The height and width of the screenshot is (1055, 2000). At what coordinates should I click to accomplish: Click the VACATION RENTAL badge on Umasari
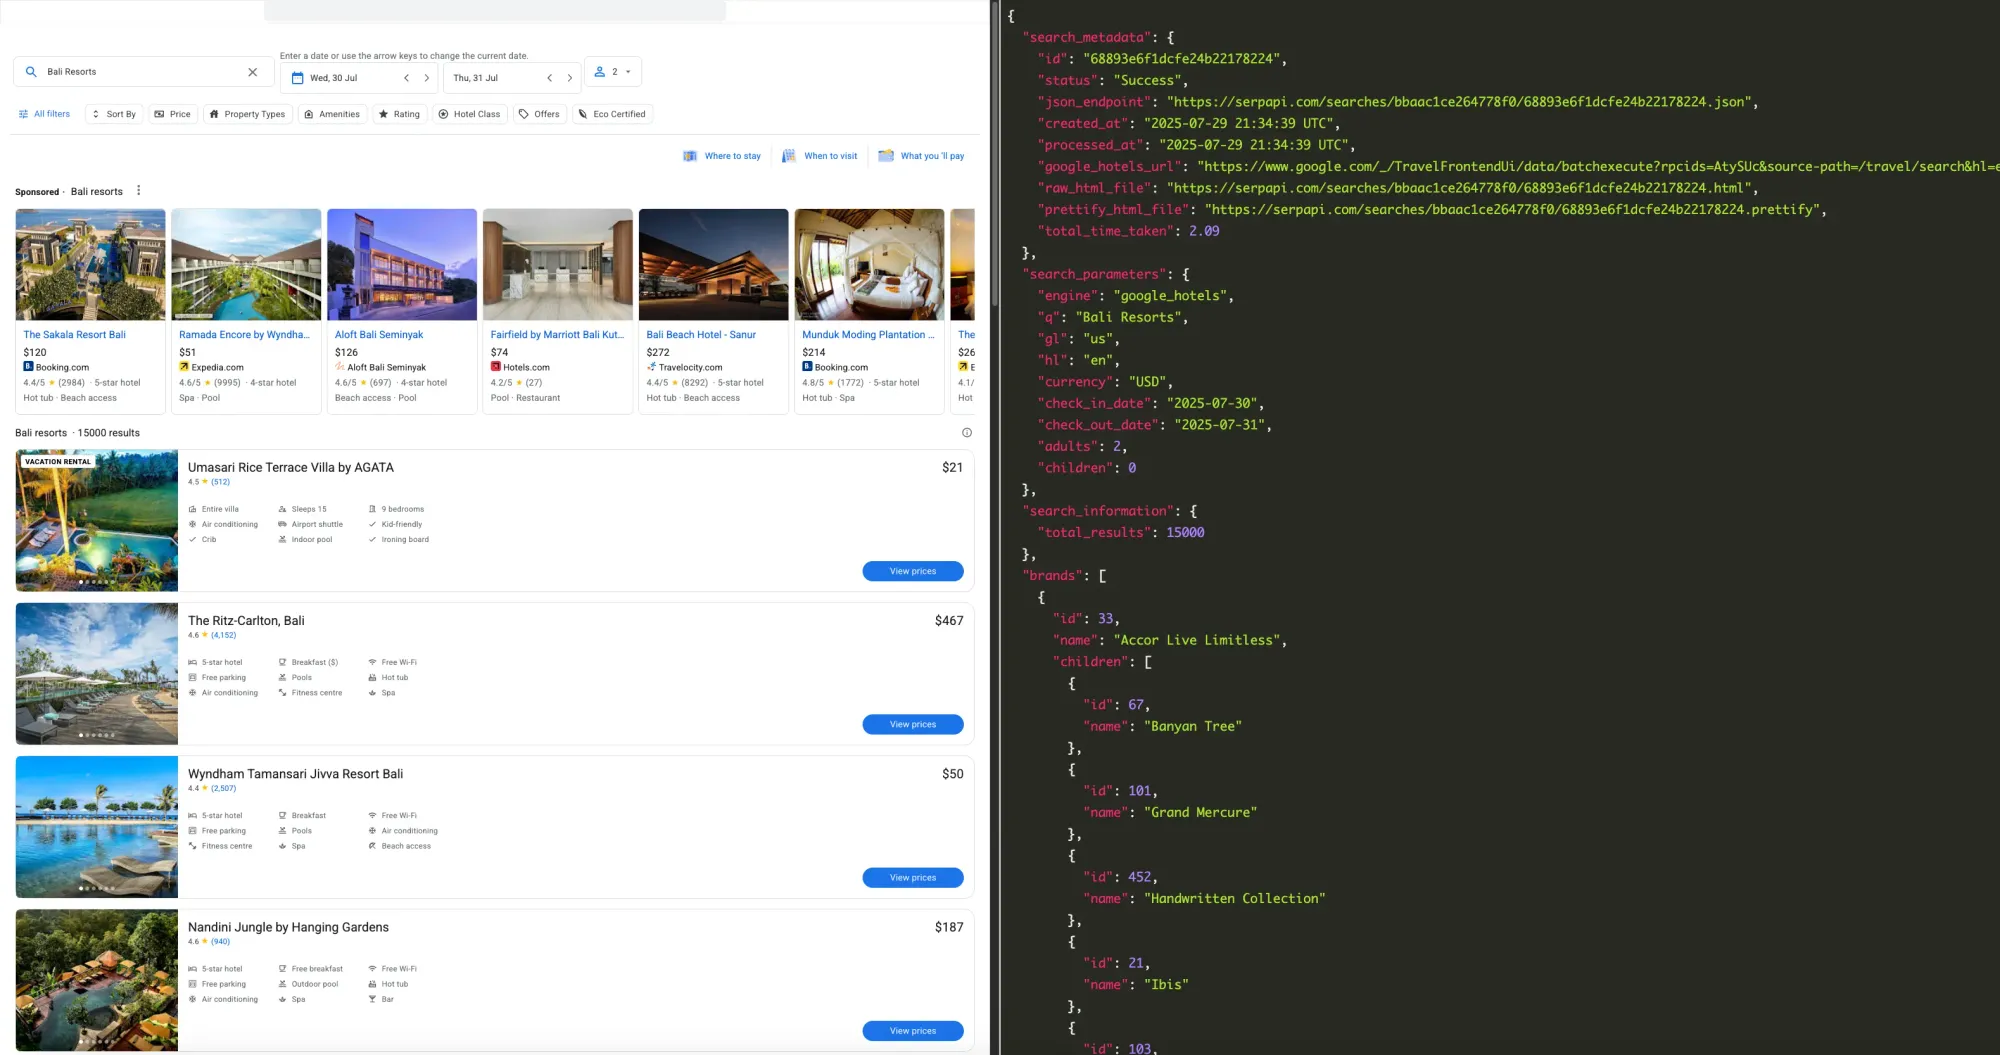click(x=58, y=462)
